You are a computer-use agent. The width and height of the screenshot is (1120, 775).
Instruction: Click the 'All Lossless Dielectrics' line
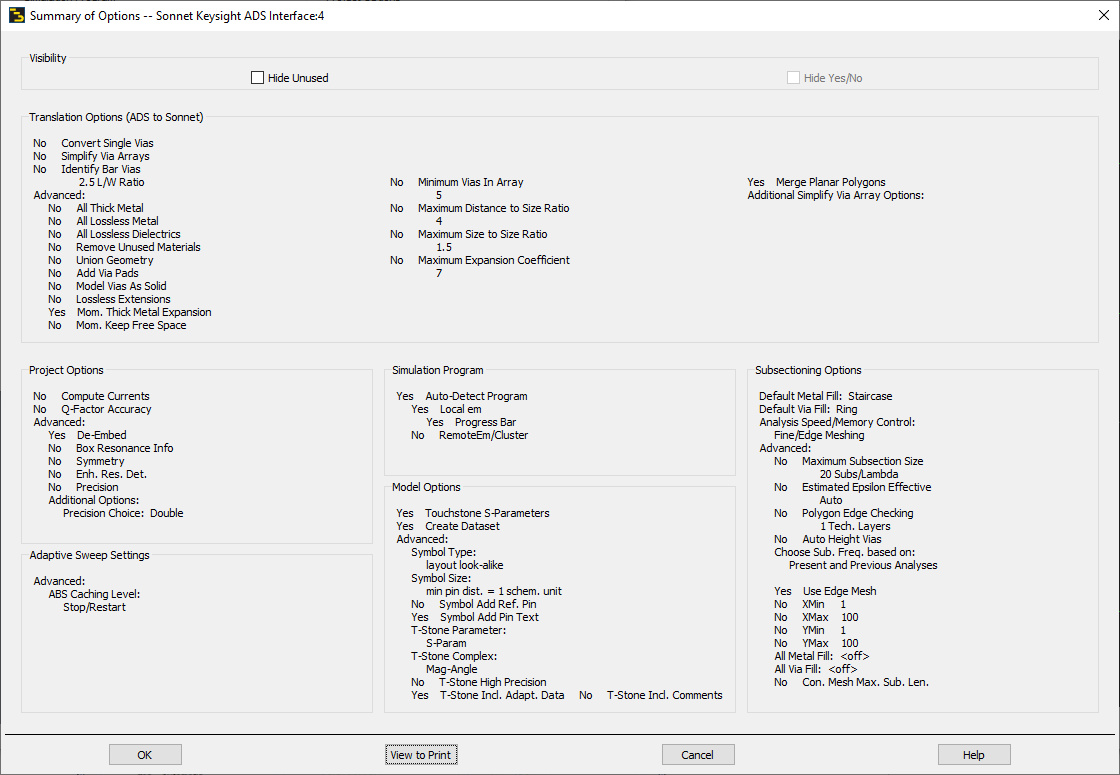coord(129,234)
